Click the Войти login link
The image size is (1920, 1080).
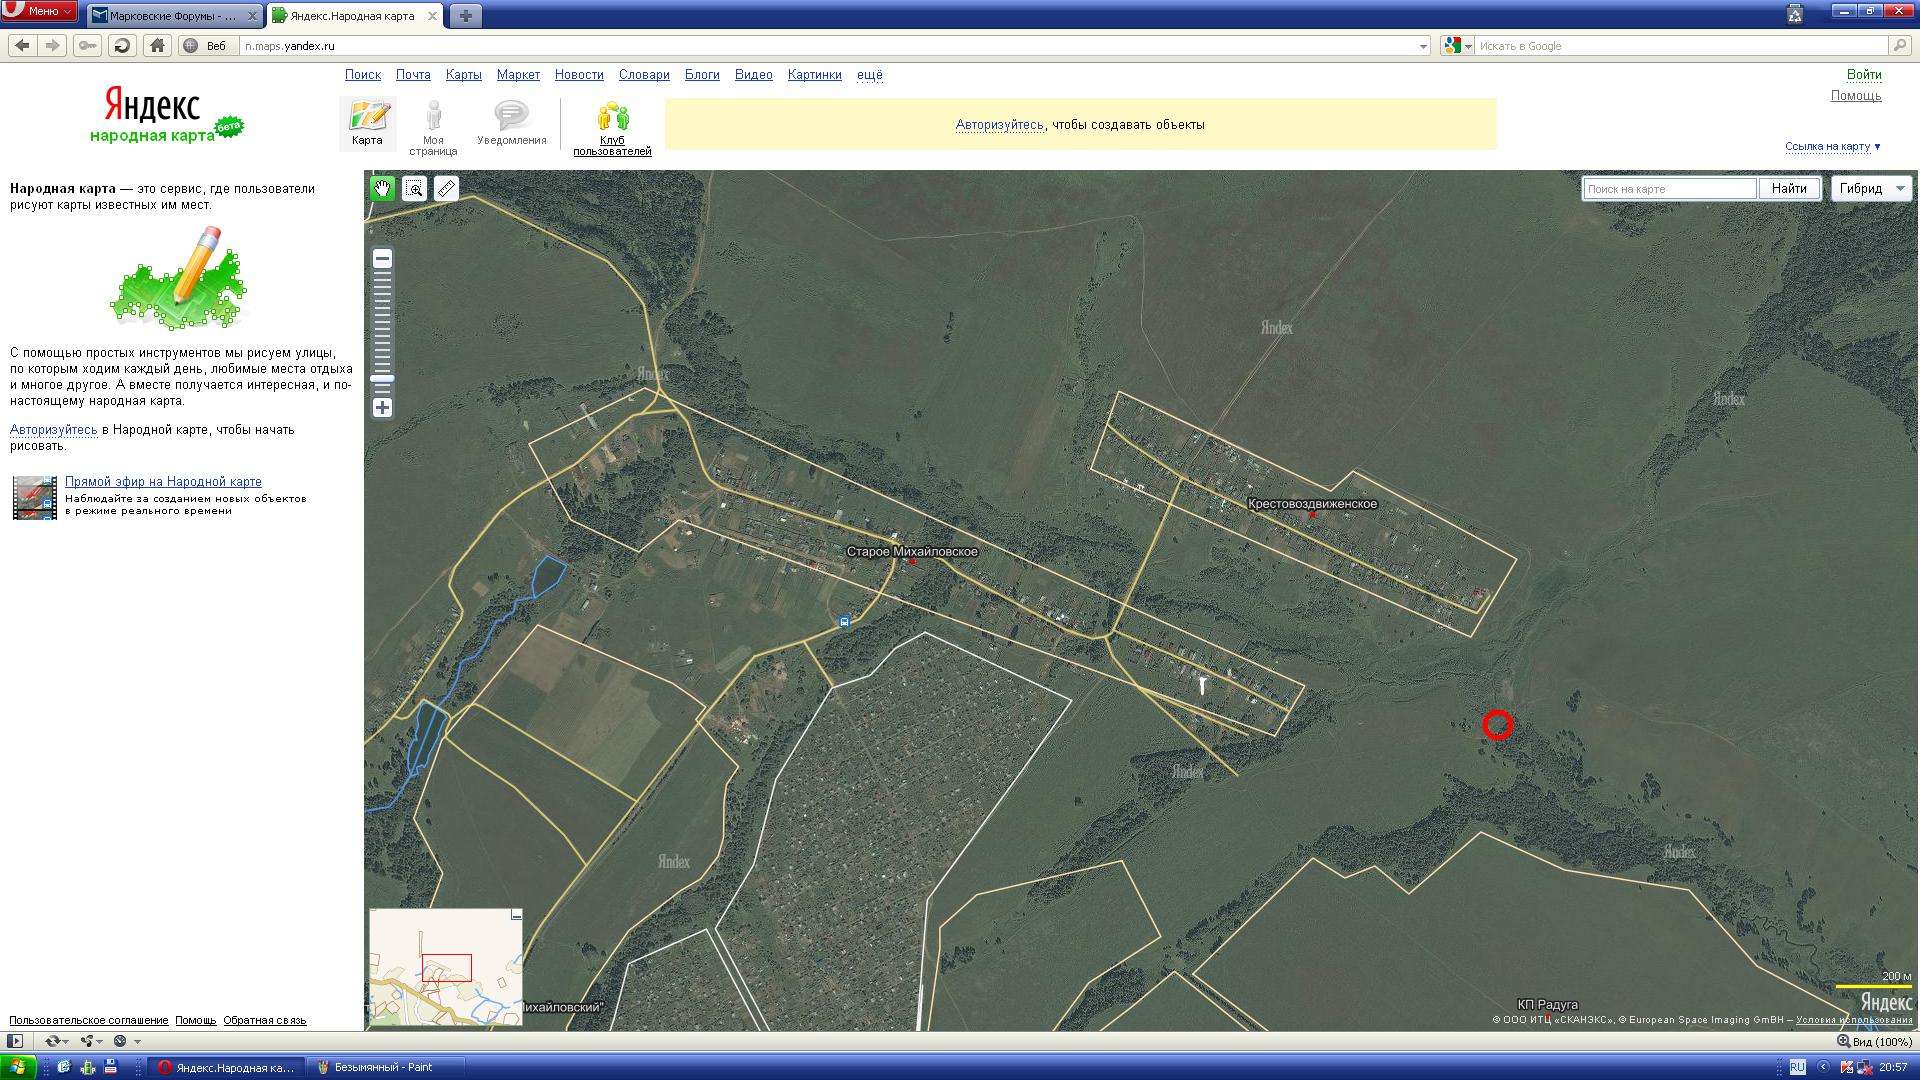point(1864,75)
